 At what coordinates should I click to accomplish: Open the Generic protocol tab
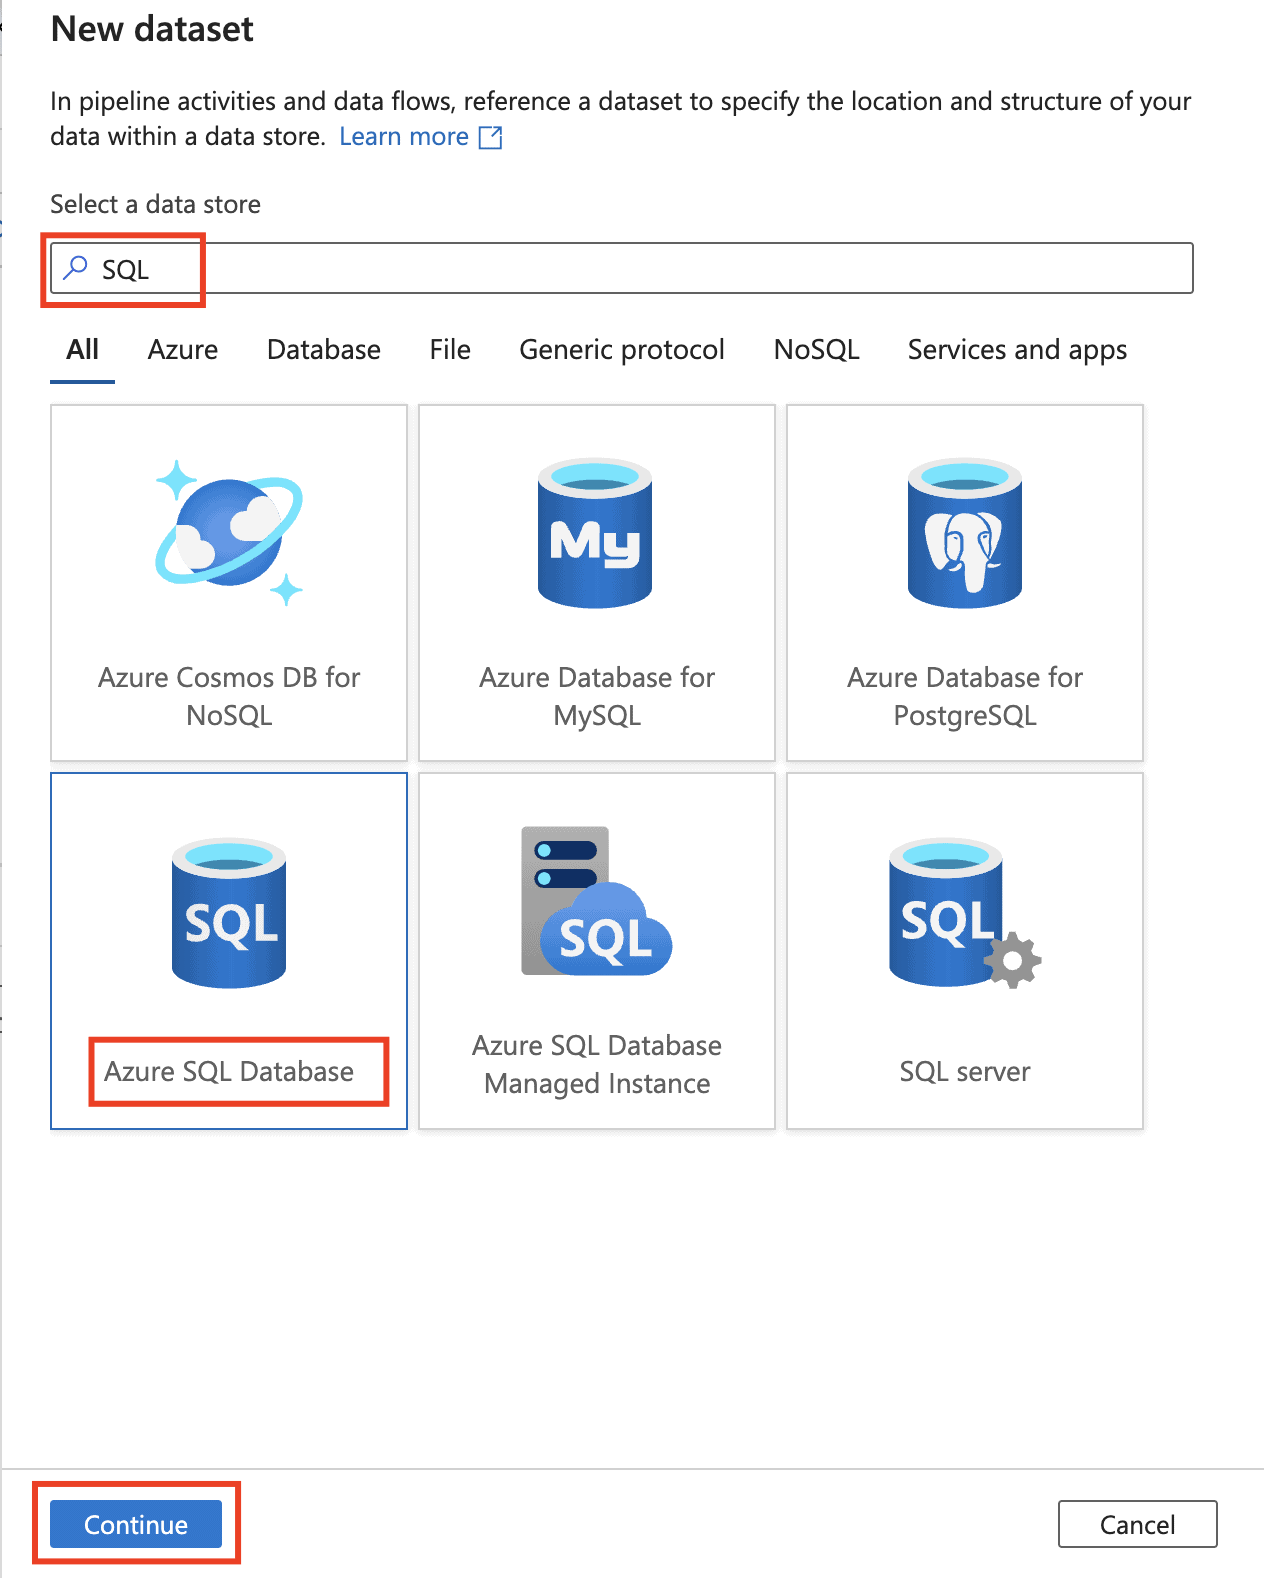tap(621, 349)
